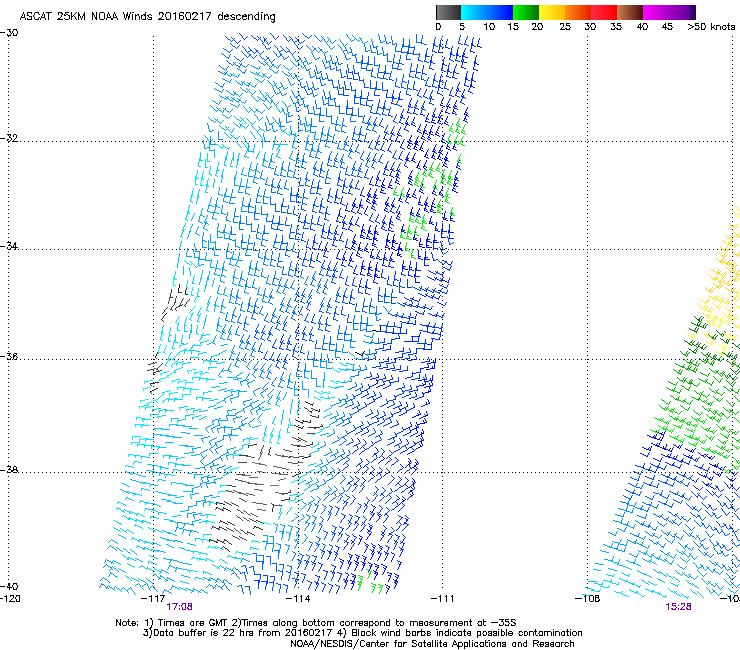Click the ASCAT 25KM NOAA Winds title

coord(147,16)
